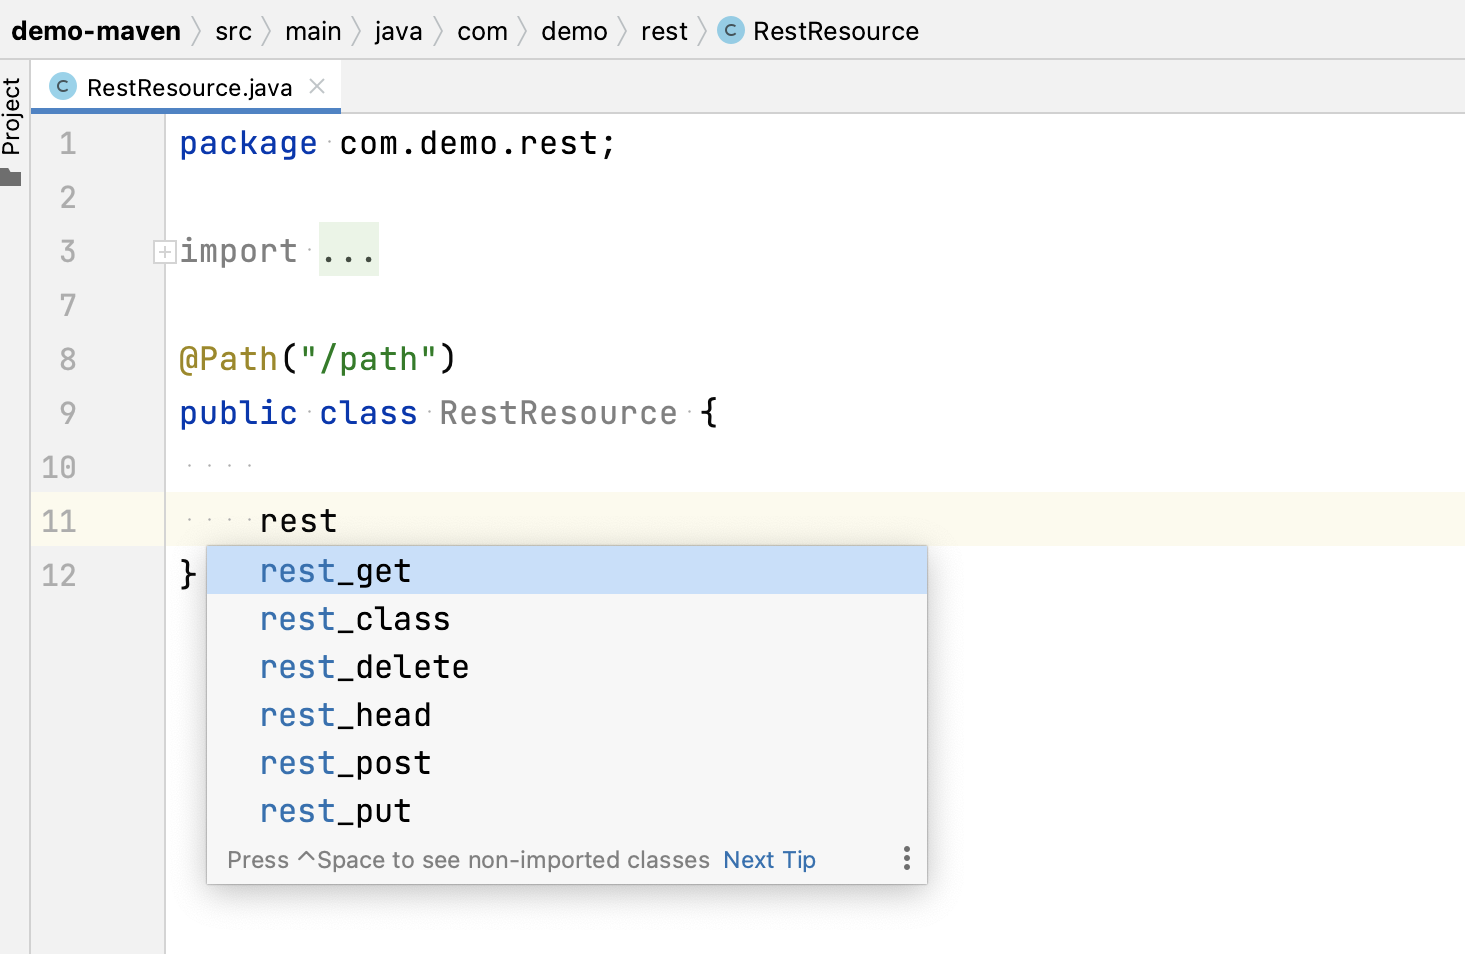1465x954 pixels.
Task: Open completion popup more options menu
Action: point(906,858)
